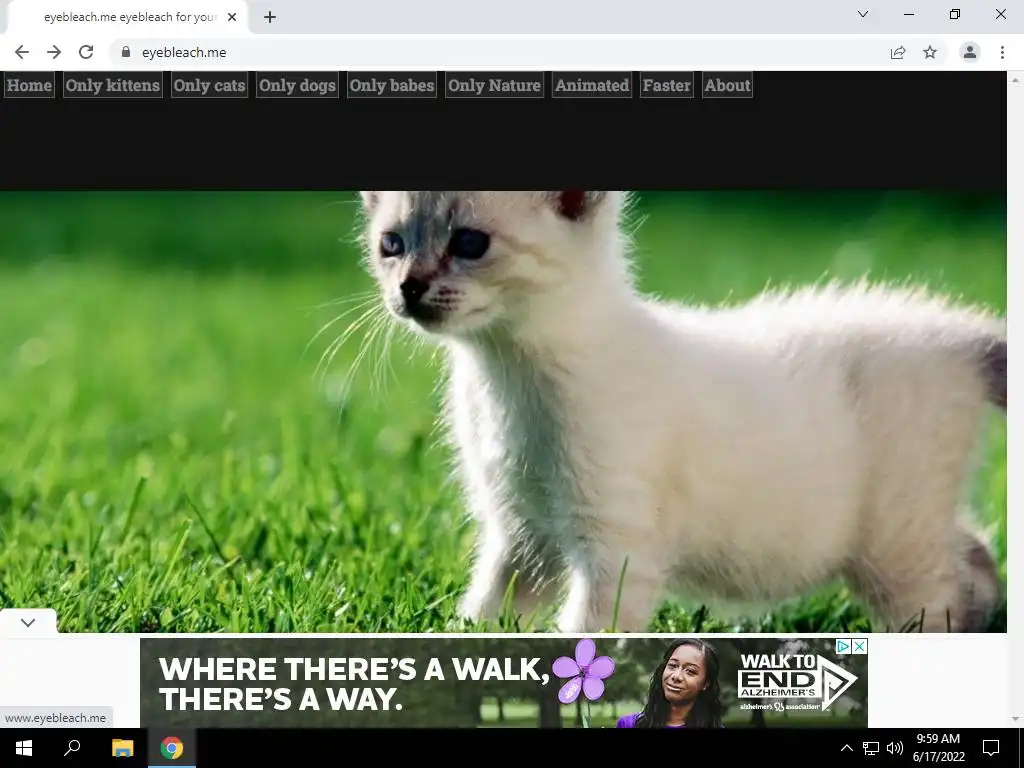Go back with the browser back arrow
Screen dimensions: 1024x768
coord(22,52)
